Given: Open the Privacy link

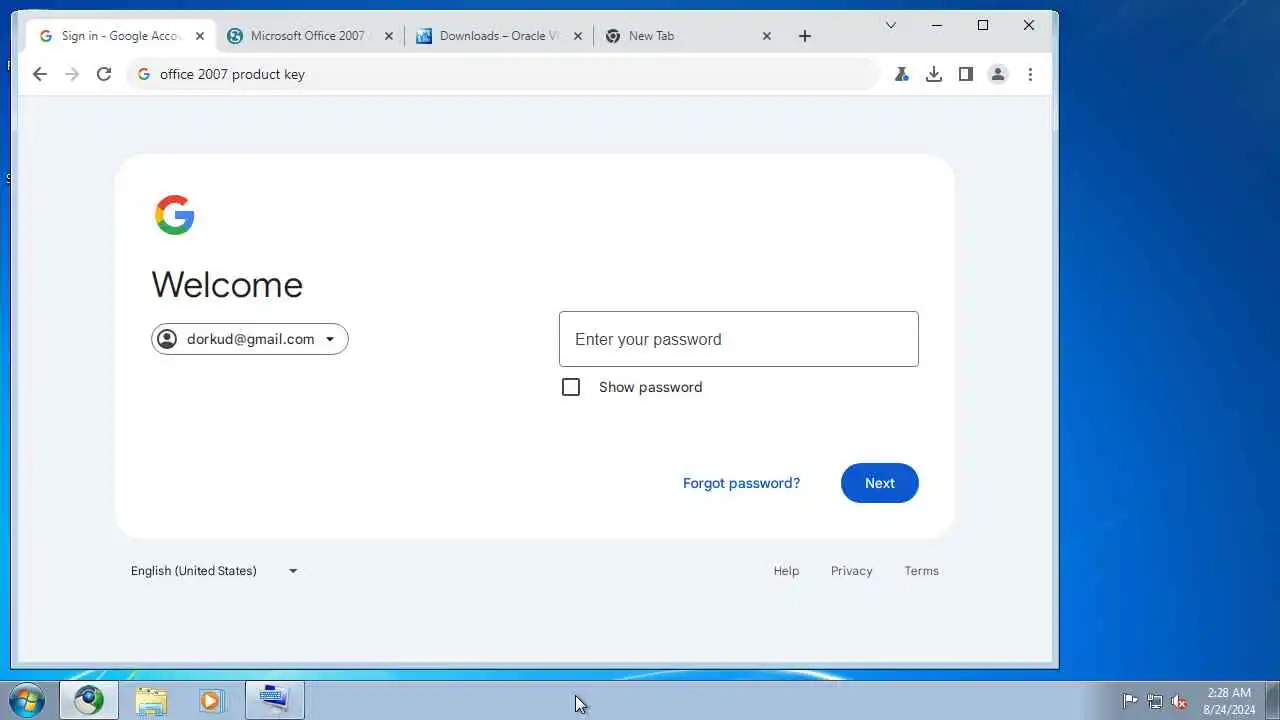Looking at the screenshot, I should click(x=852, y=571).
